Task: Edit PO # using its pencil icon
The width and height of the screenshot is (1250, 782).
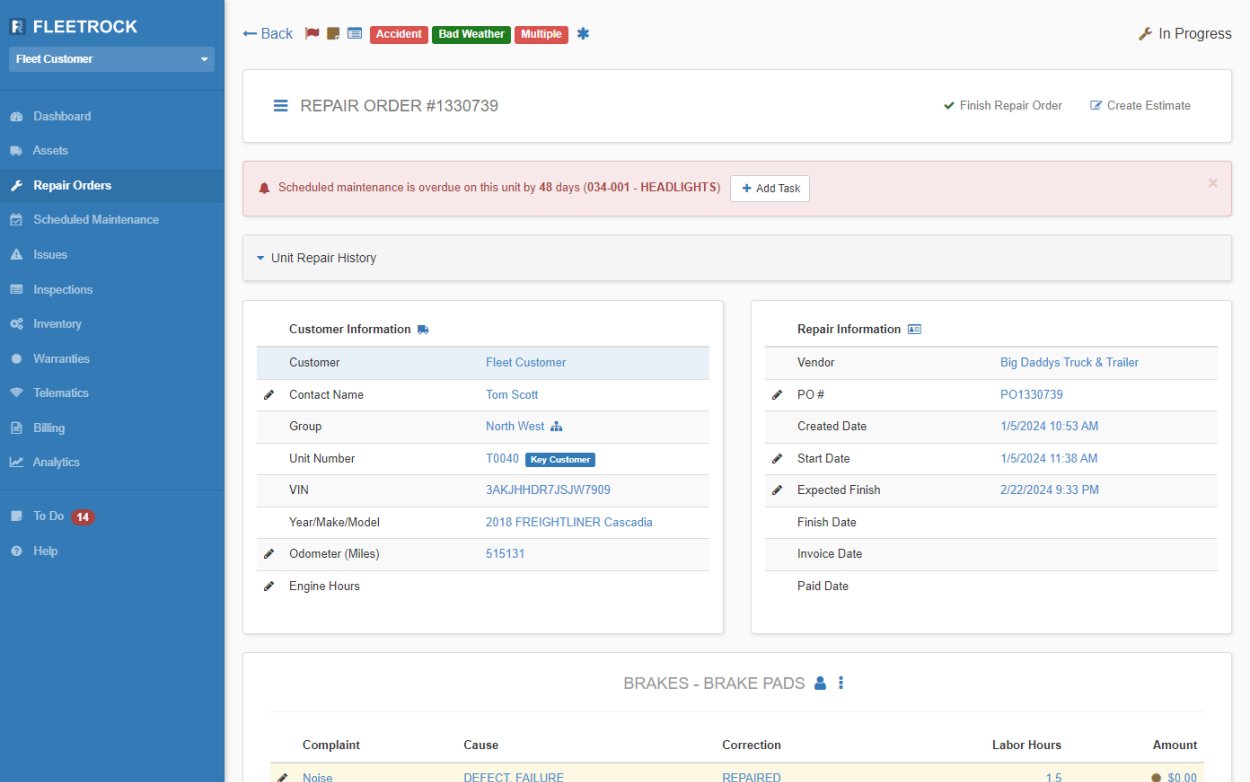Action: 777,395
